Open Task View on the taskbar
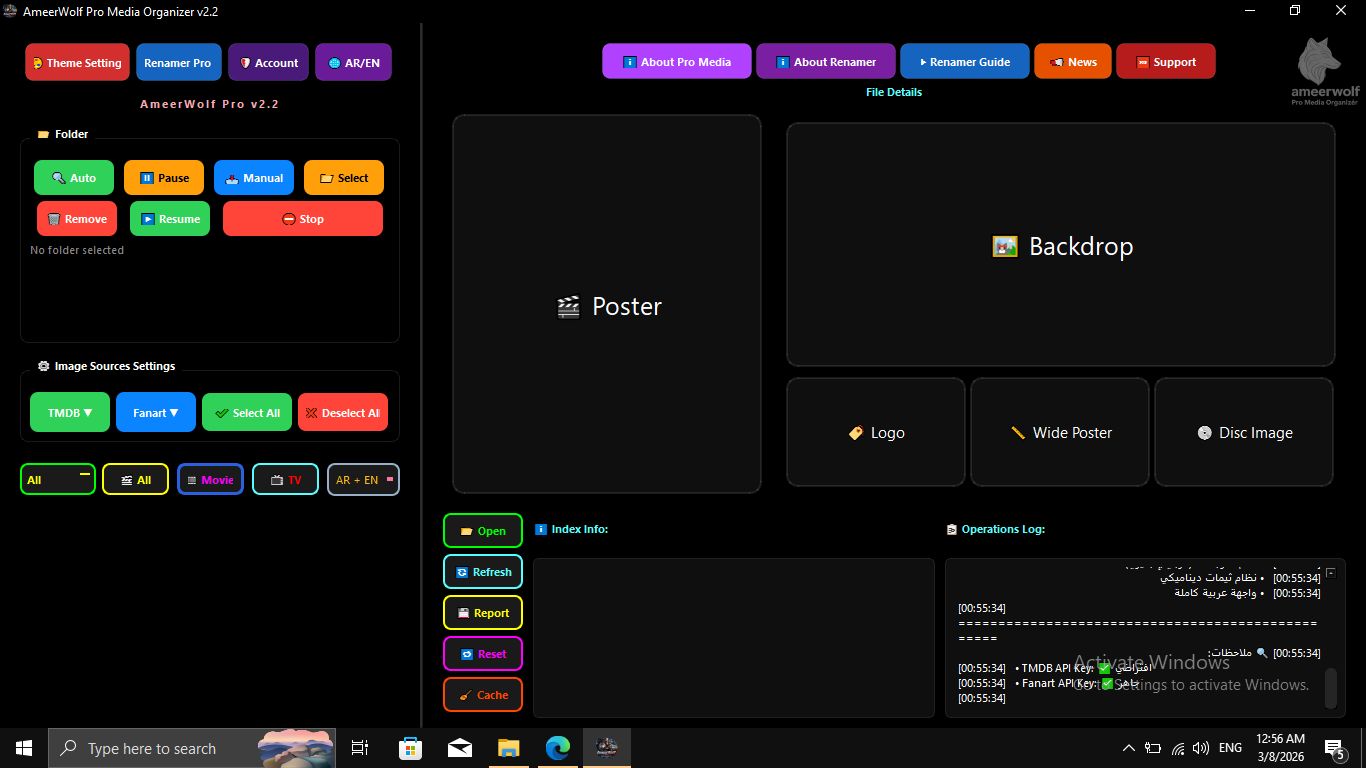Viewport: 1366px width, 768px height. point(360,748)
